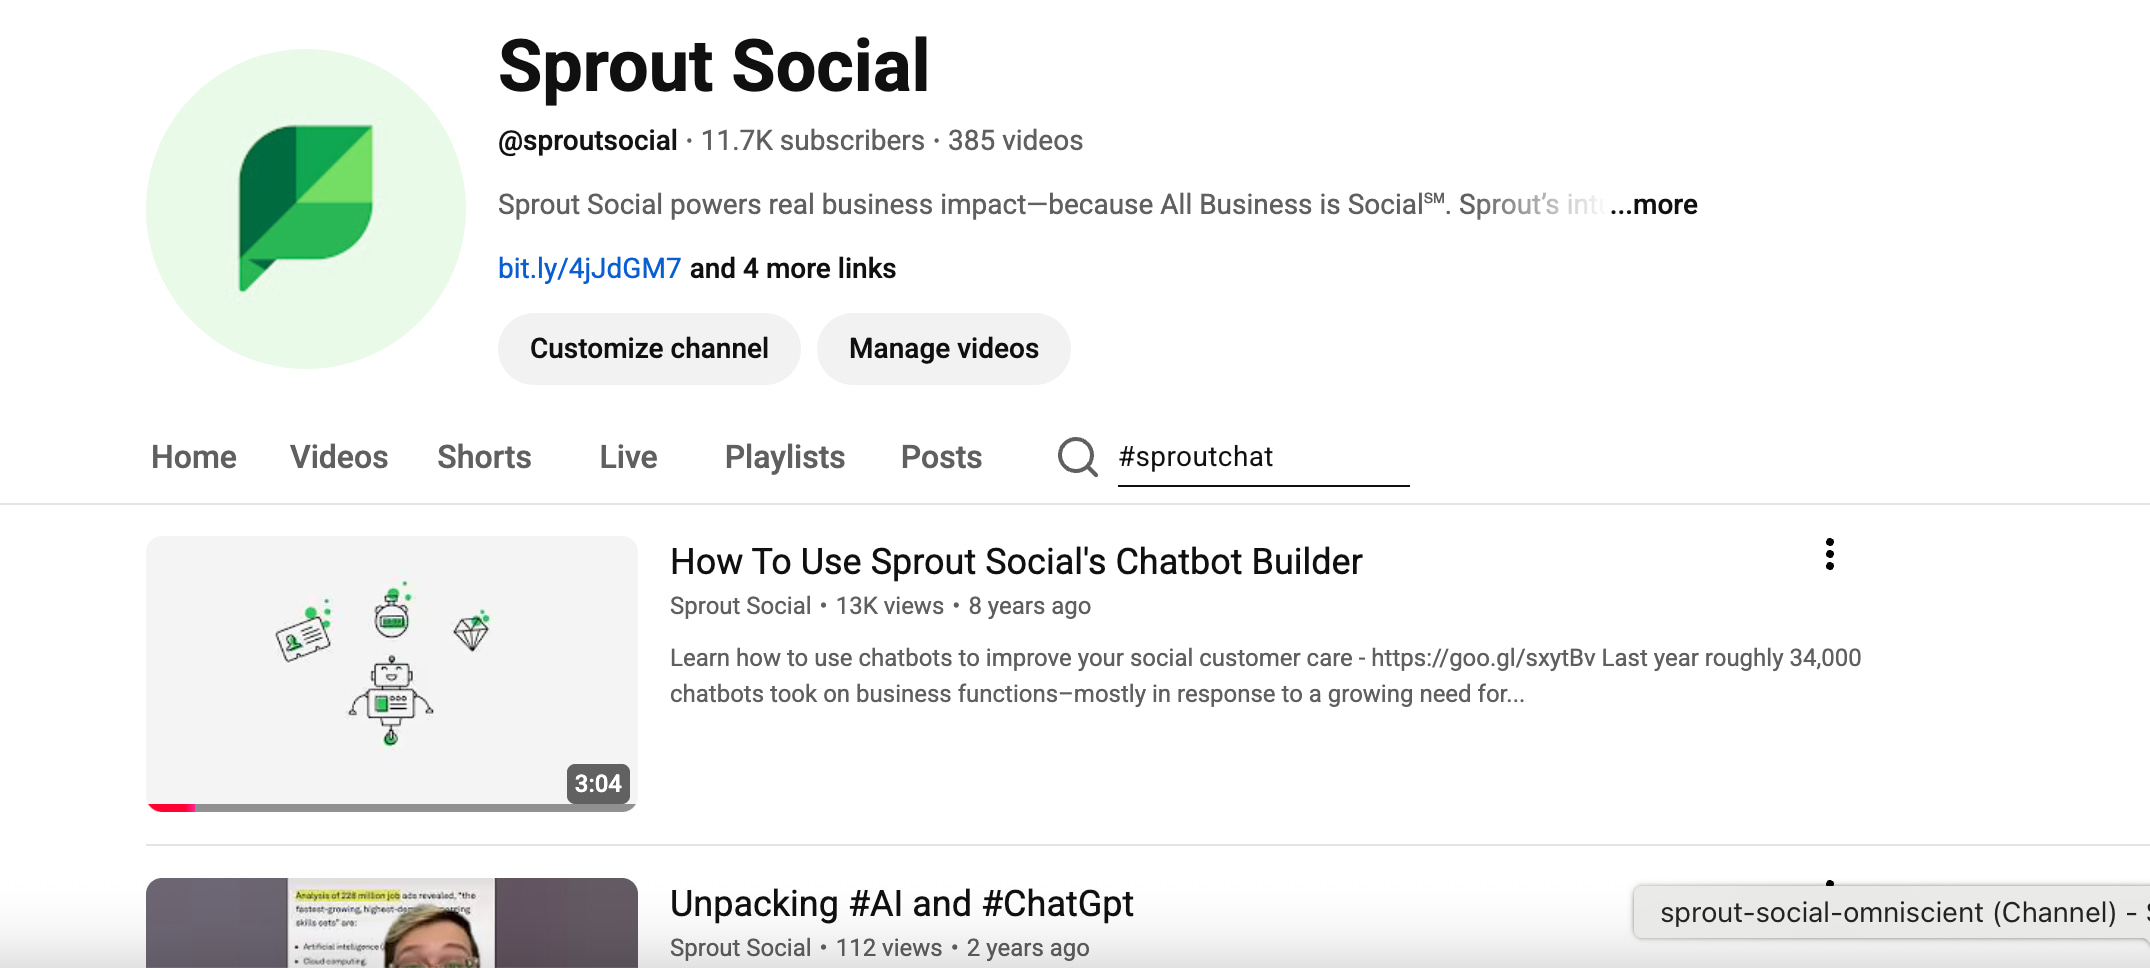Open the bit.ly/4jJdGM7 link
The image size is (2150, 968).
pos(589,268)
